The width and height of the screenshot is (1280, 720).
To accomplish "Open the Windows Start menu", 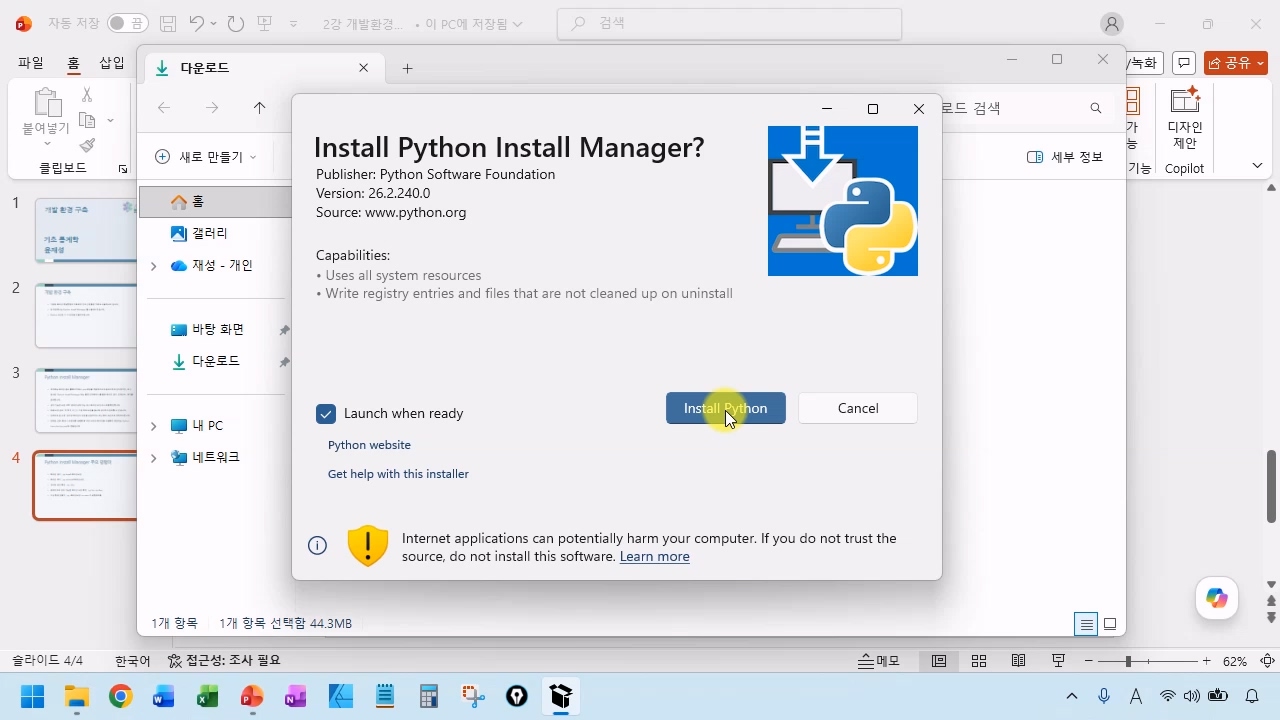I will coord(32,696).
